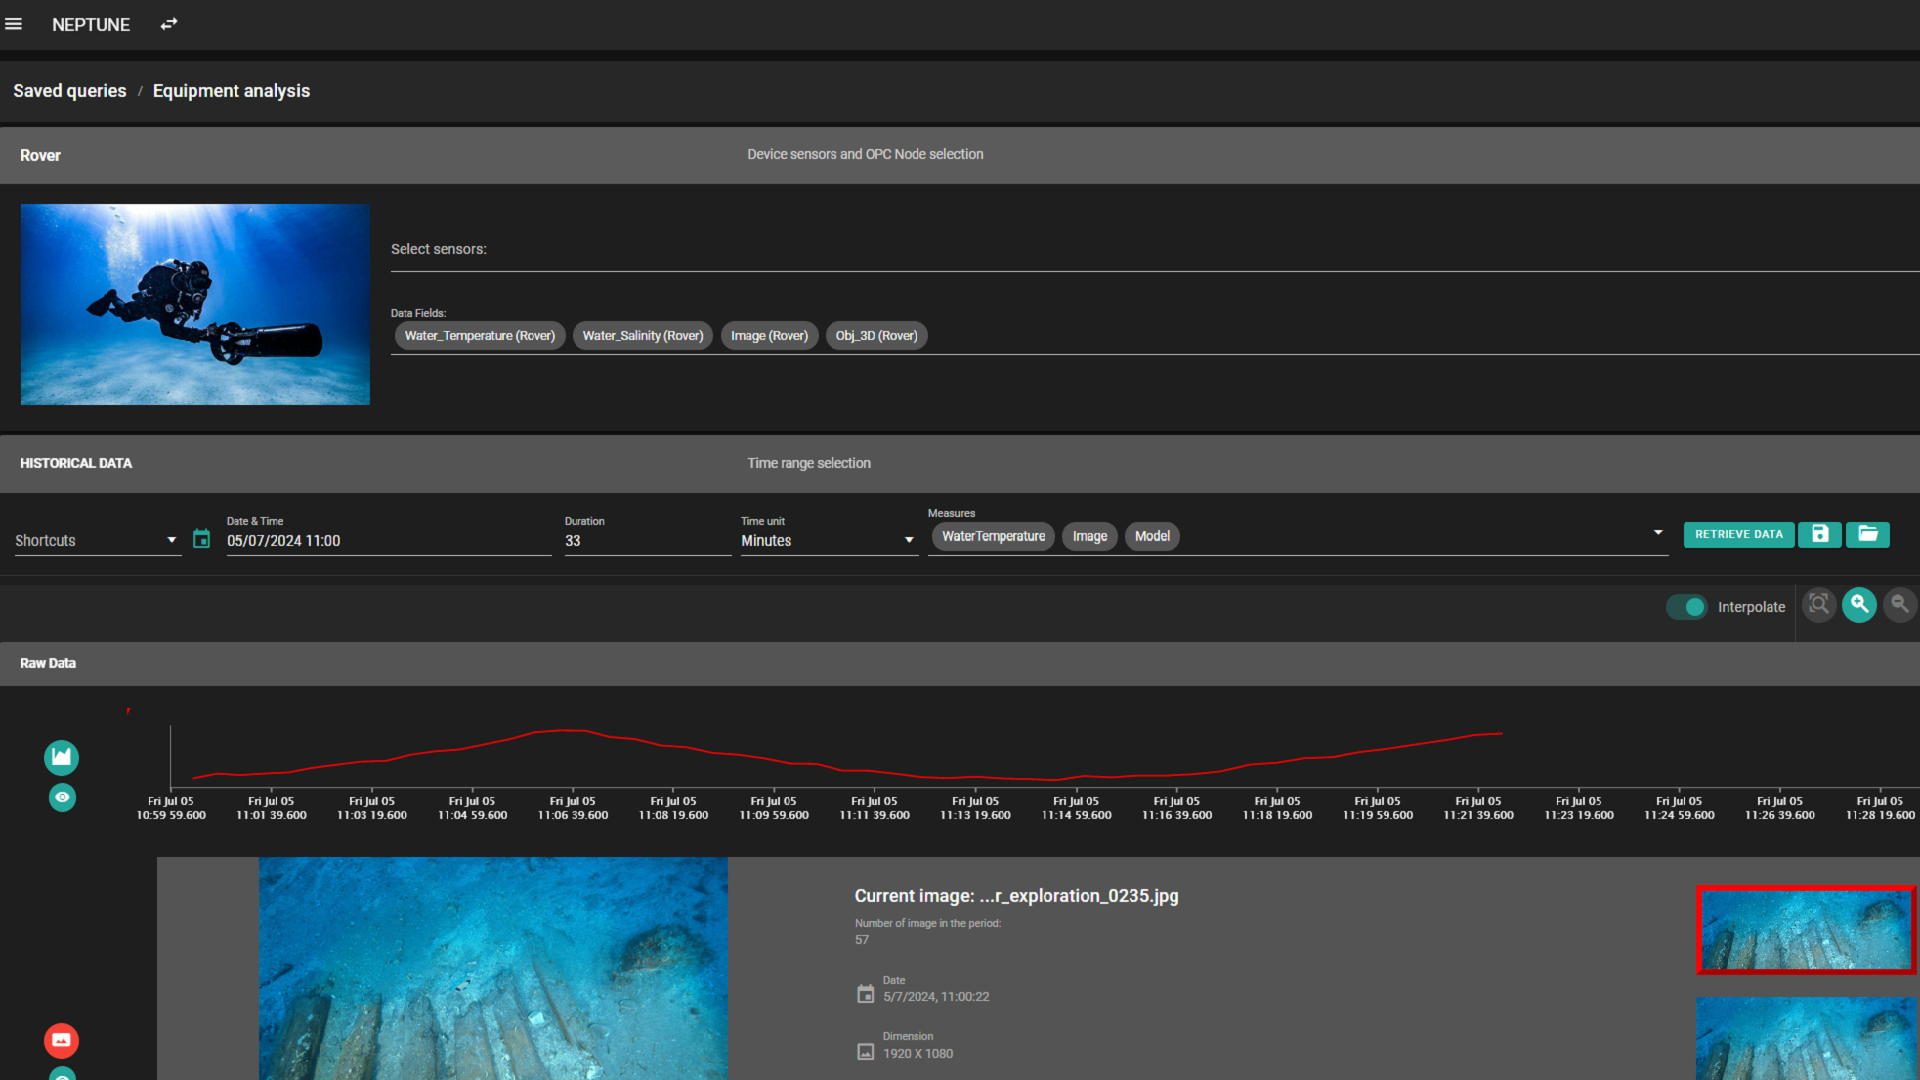
Task: Click the Rover diver photo
Action: 195,304
